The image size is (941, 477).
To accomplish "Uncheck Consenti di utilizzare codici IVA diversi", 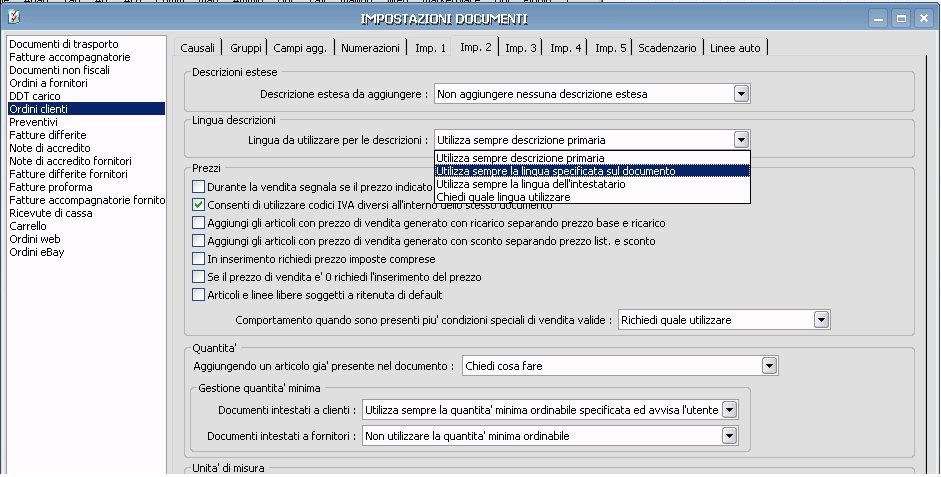I will coord(199,205).
